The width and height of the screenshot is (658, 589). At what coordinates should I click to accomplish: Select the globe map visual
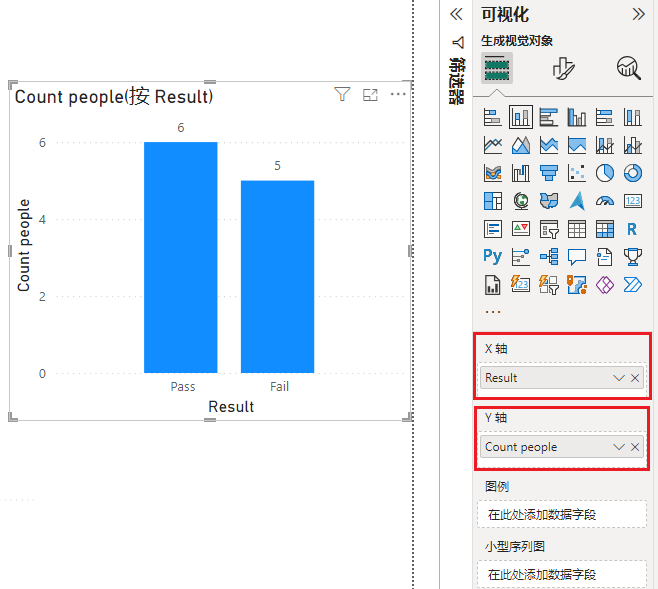[521, 201]
